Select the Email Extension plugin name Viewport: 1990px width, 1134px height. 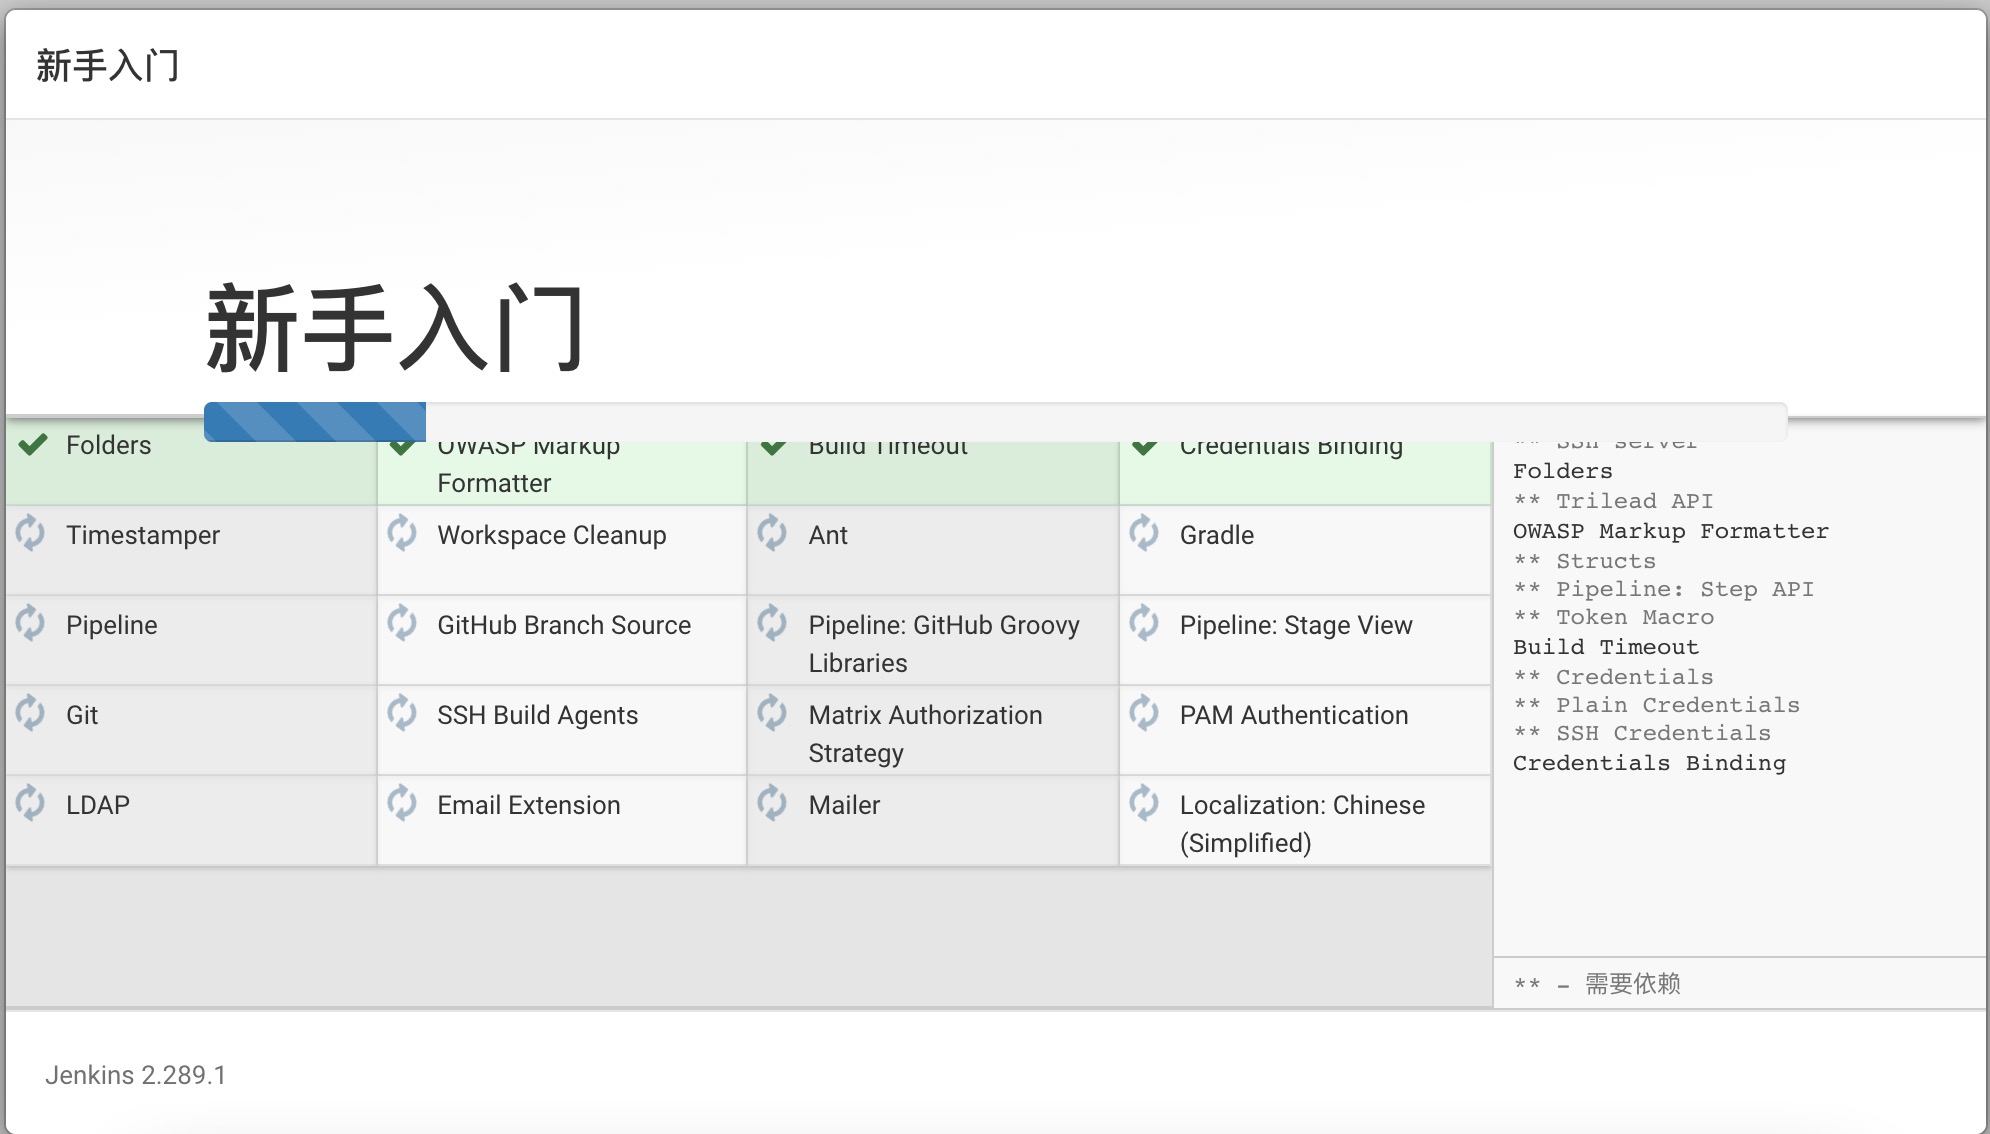click(529, 805)
